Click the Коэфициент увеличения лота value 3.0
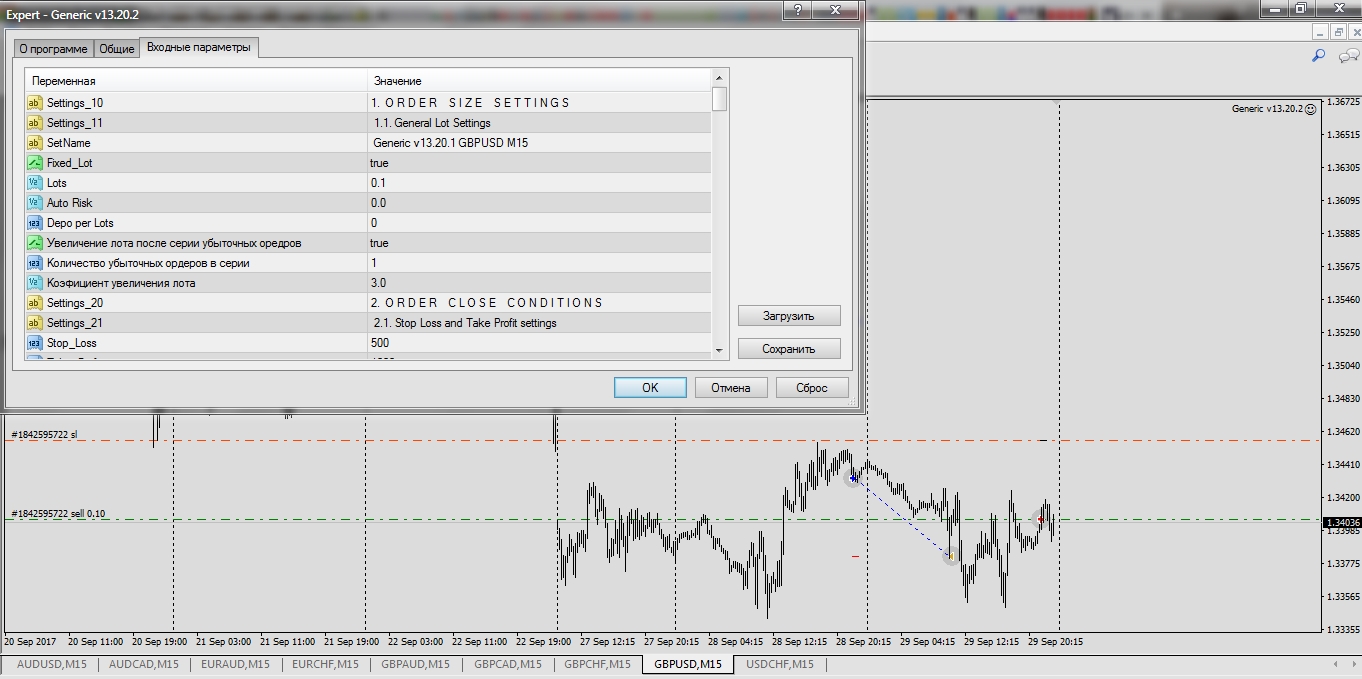Viewport: 1362px width, 679px height. (x=539, y=283)
